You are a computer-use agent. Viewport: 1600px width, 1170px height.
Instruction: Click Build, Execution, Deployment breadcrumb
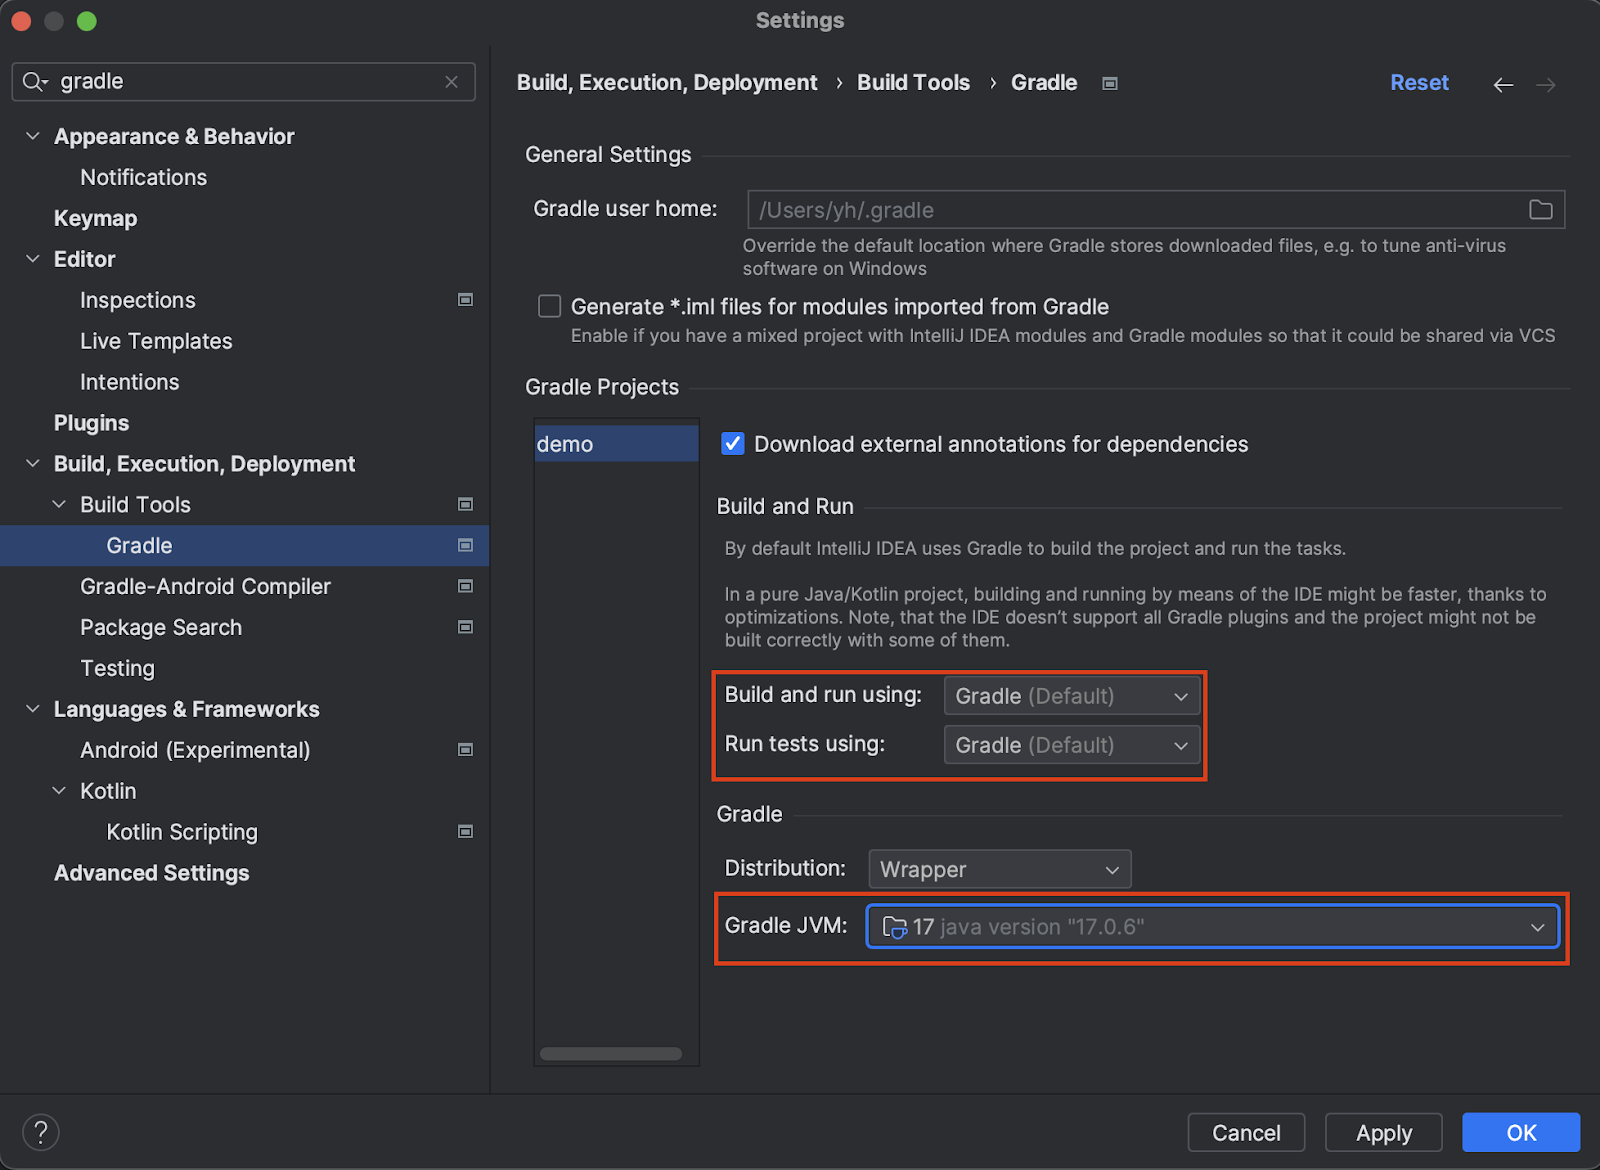pos(667,83)
